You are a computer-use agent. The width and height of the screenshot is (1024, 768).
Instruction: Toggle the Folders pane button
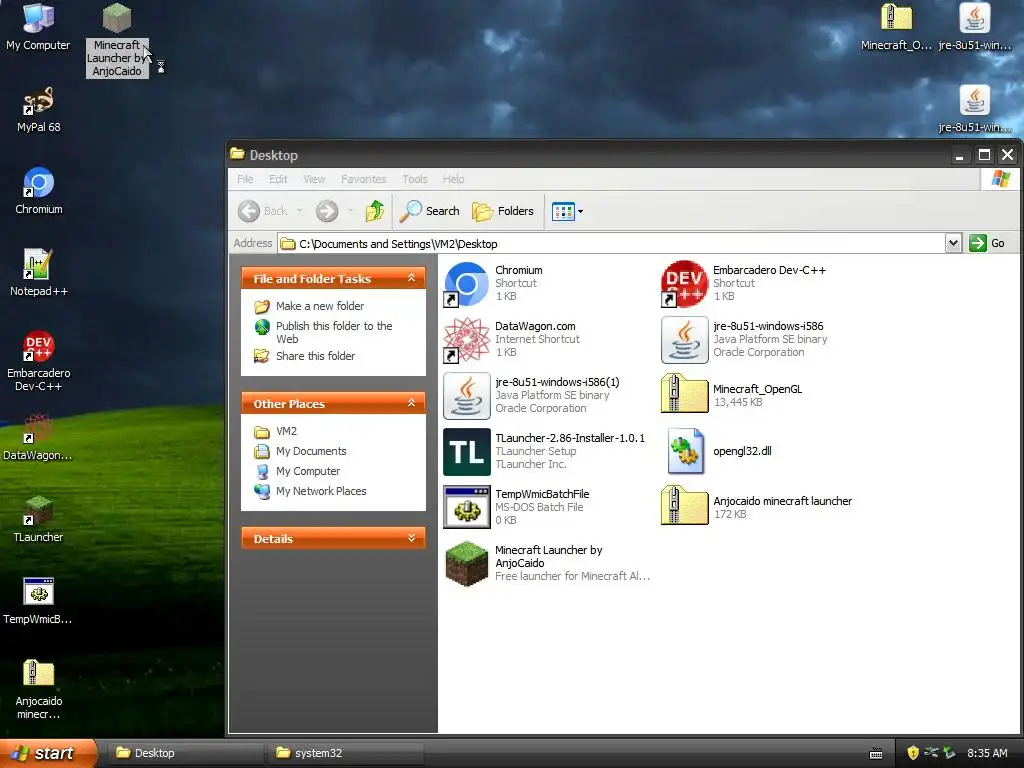(503, 211)
